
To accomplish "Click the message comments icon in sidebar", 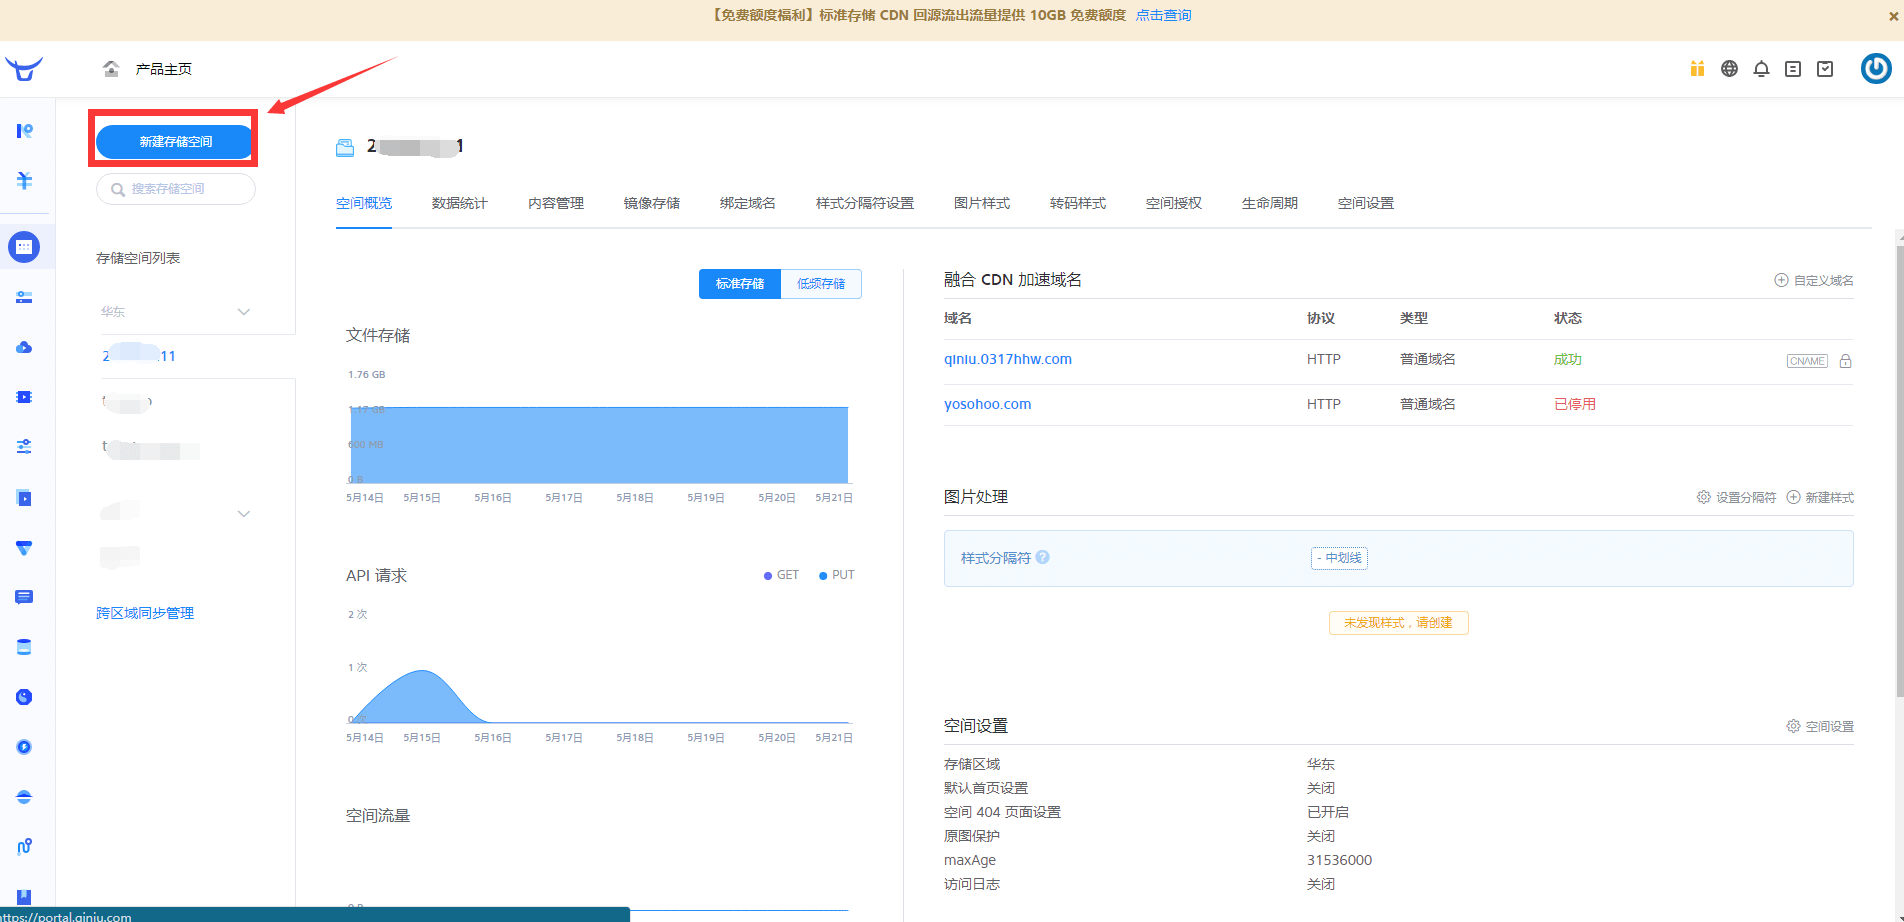I will coord(24,597).
